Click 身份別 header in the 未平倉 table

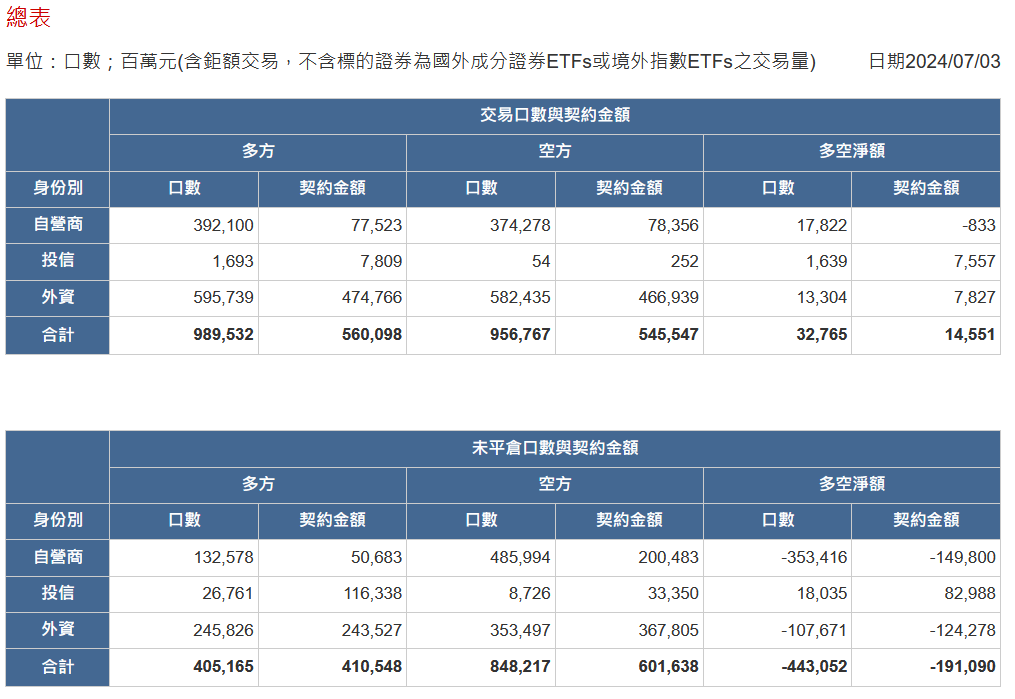click(x=58, y=520)
